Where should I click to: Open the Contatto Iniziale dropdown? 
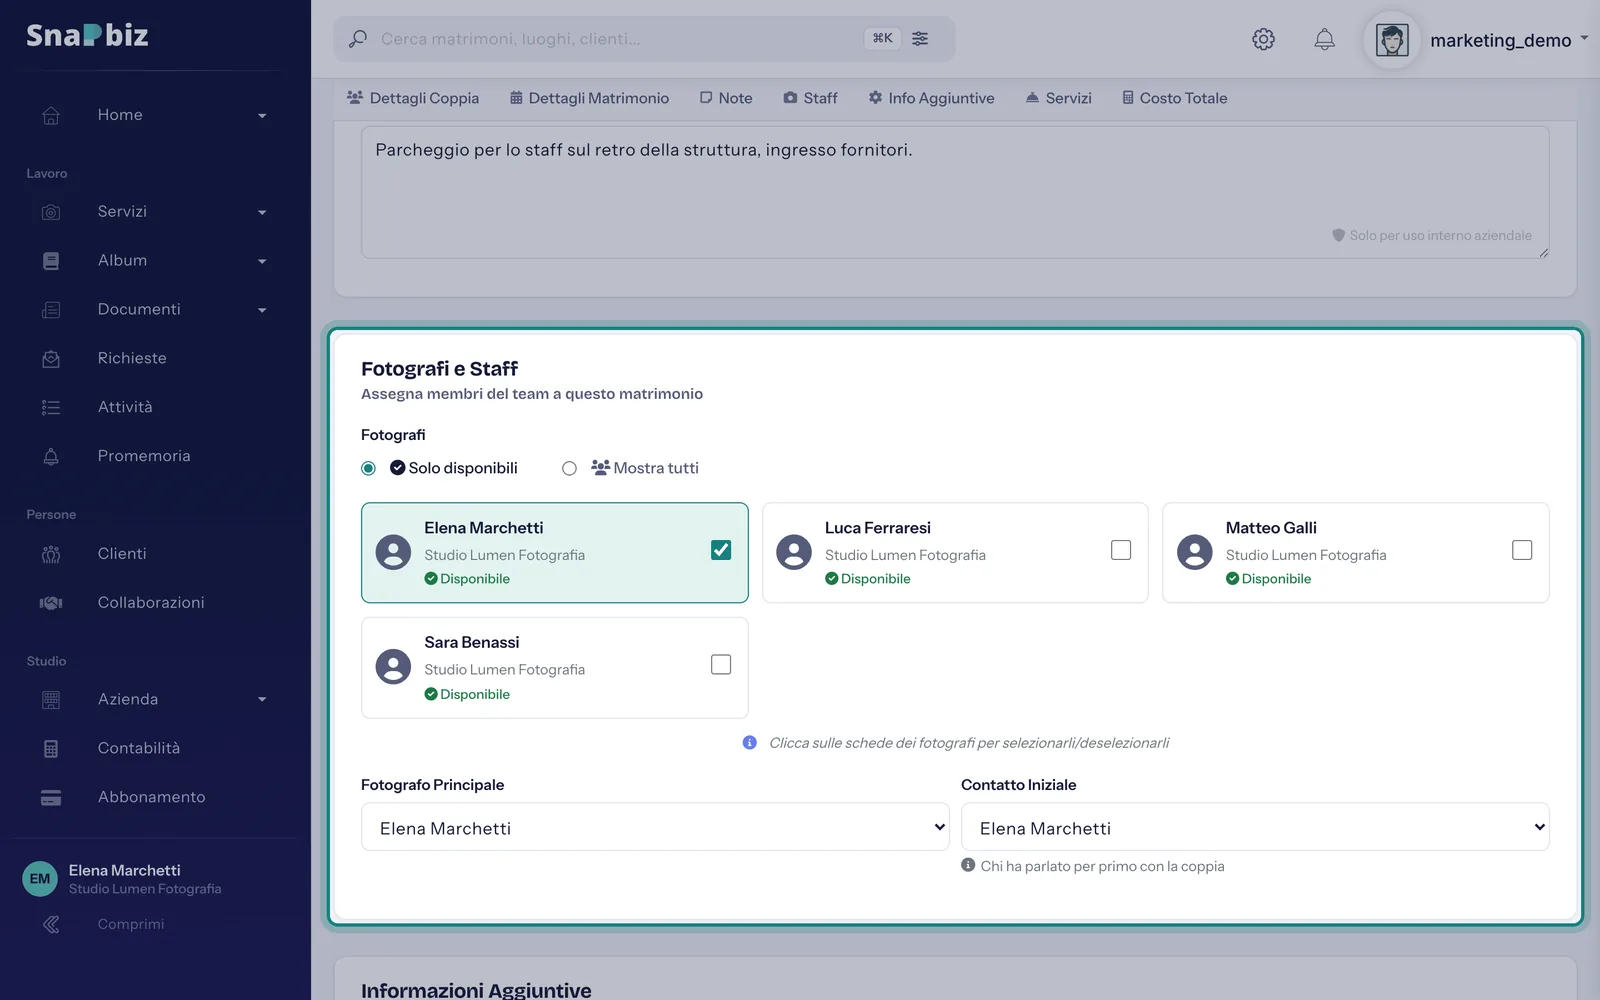point(1255,827)
